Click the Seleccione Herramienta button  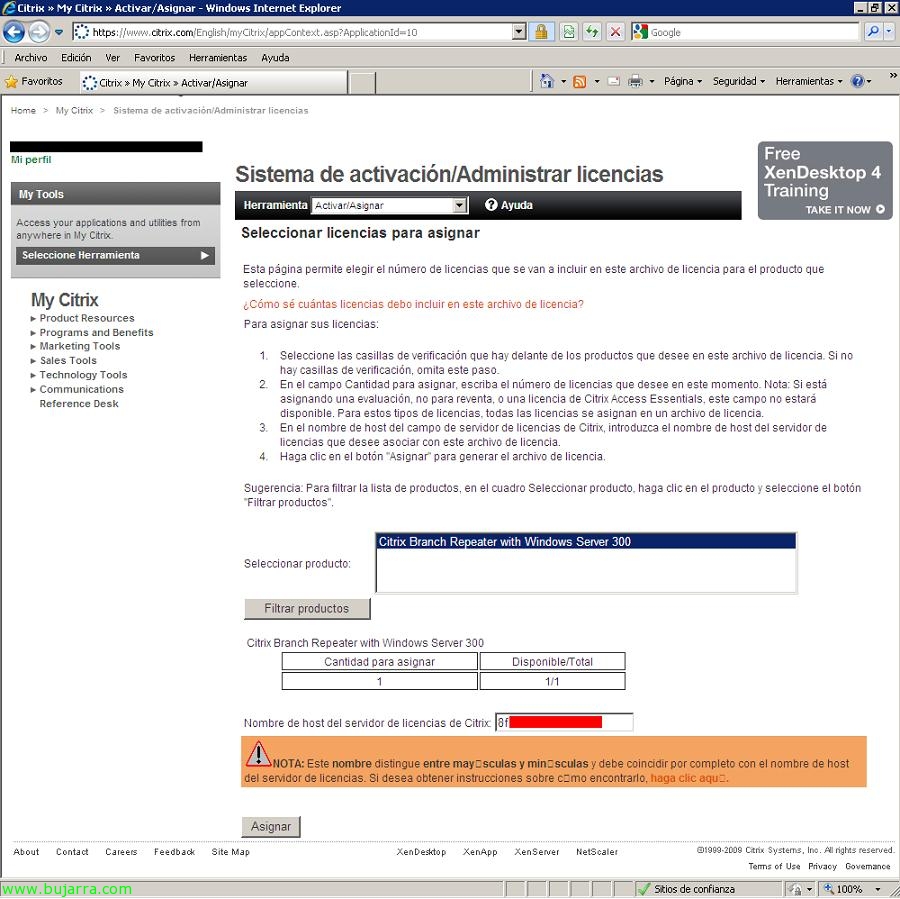[115, 255]
